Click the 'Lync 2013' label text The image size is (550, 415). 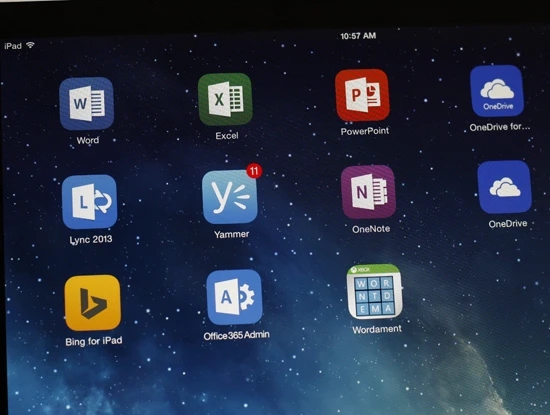point(91,240)
